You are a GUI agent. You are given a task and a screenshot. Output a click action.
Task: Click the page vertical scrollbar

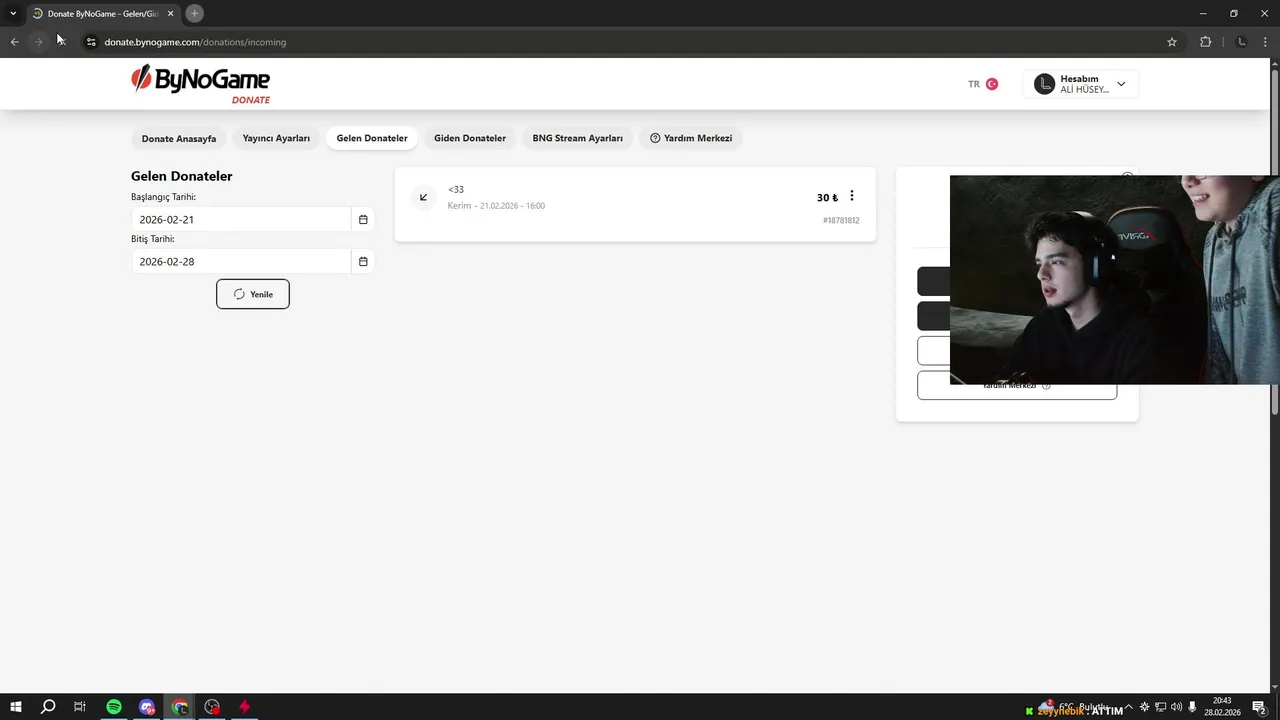click(1274, 240)
